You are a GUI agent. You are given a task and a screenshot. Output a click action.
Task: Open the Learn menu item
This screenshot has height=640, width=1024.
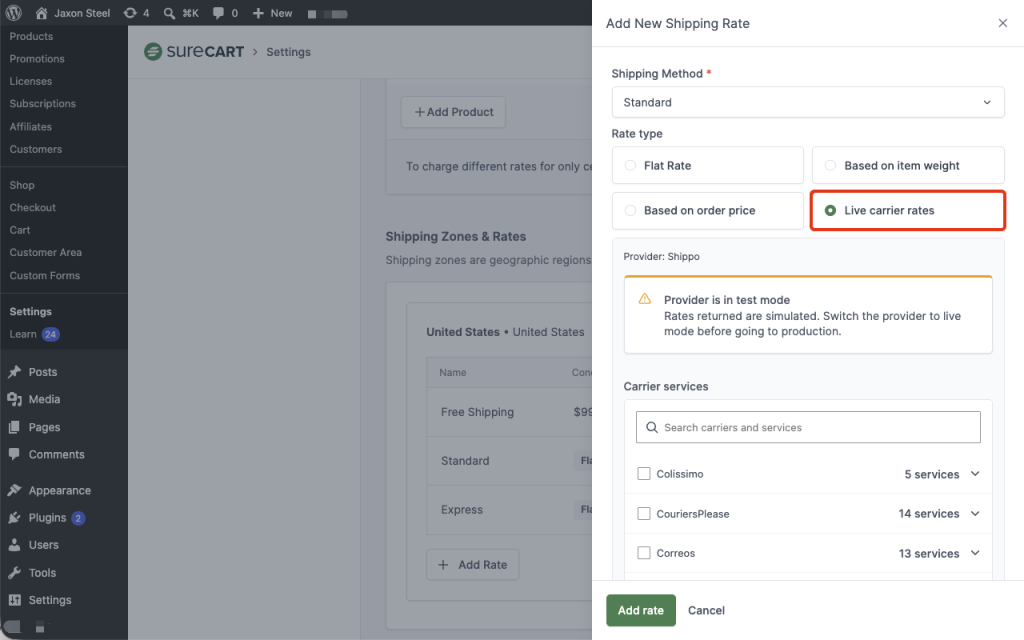(23, 334)
